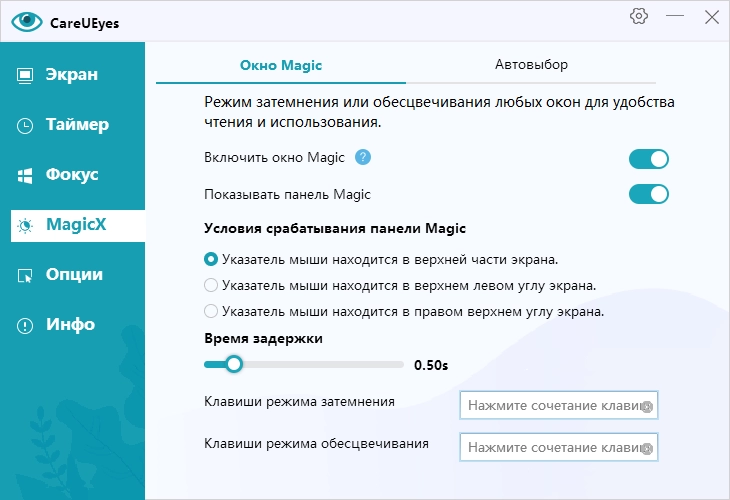Viewport: 730px width, 500px height.
Task: Switch to the Окно Magic tab
Action: click(281, 66)
